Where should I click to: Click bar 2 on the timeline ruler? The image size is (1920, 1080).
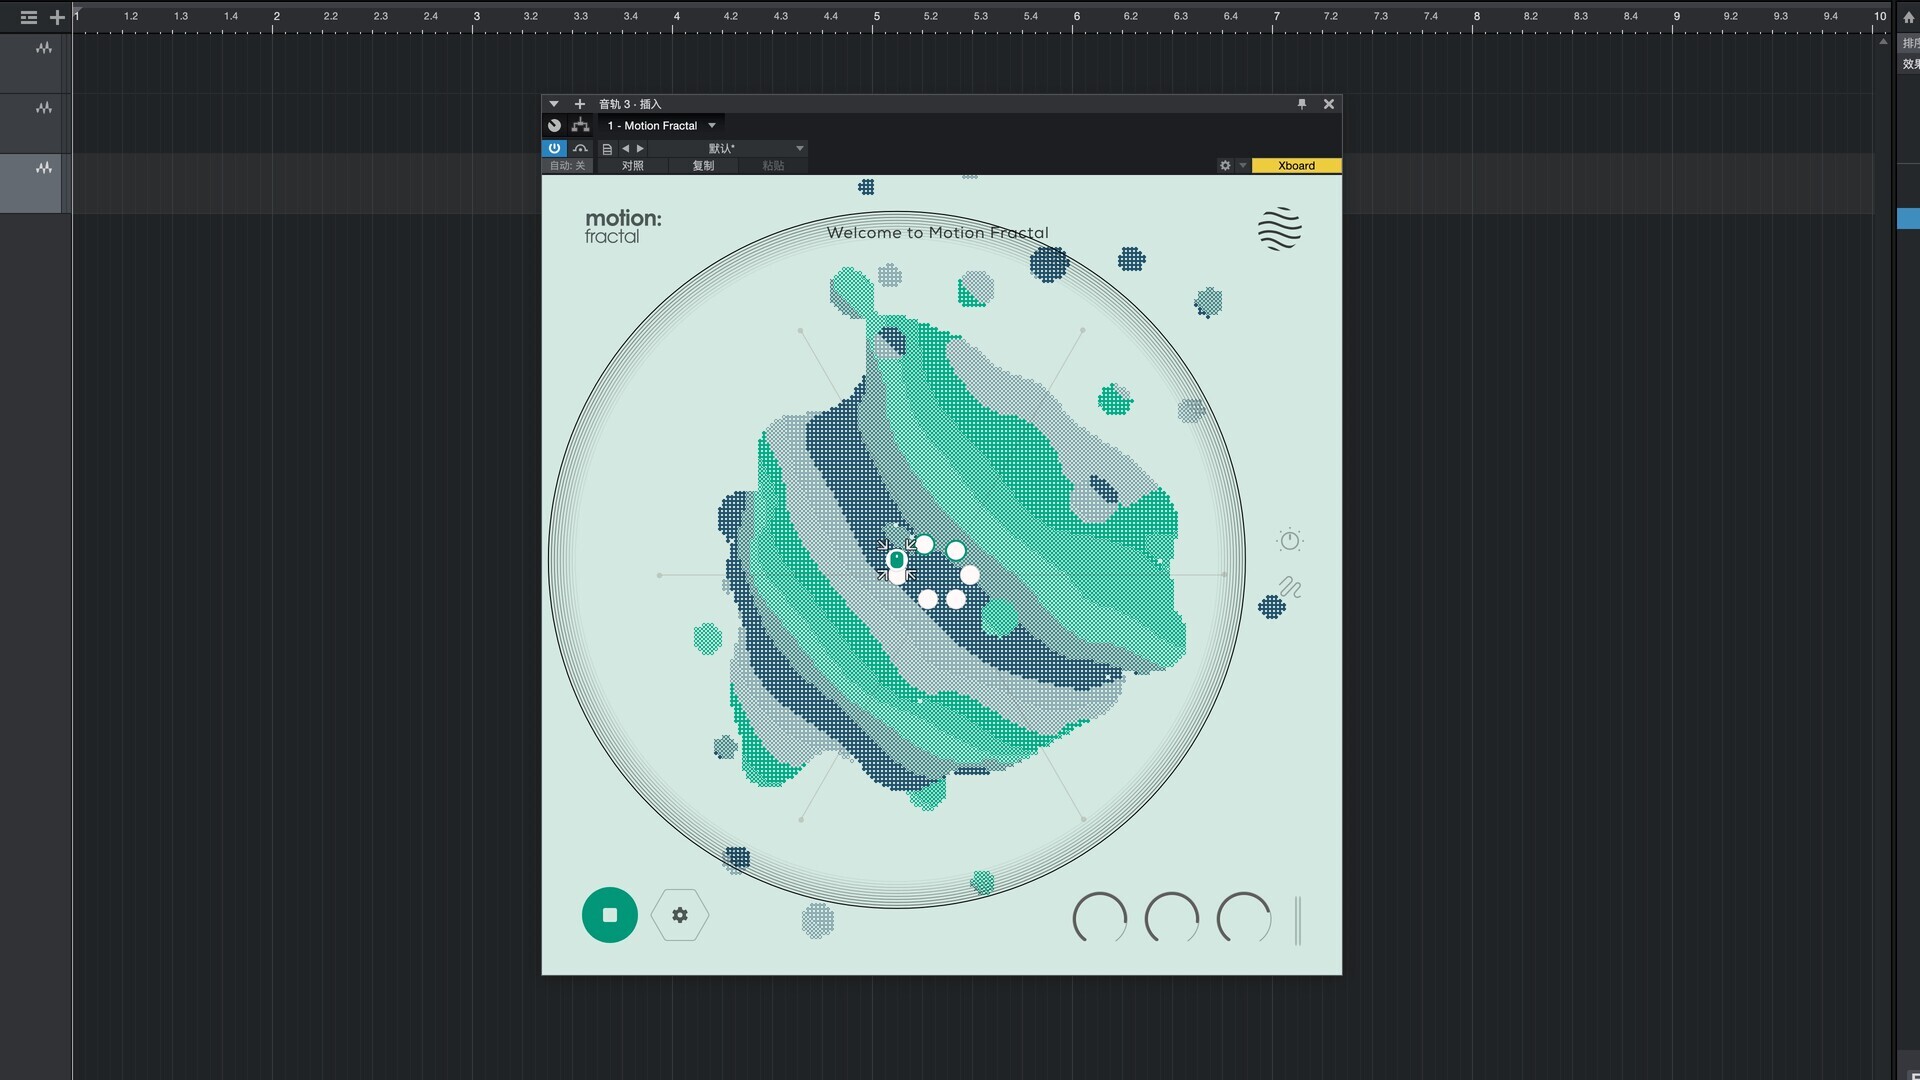(276, 17)
